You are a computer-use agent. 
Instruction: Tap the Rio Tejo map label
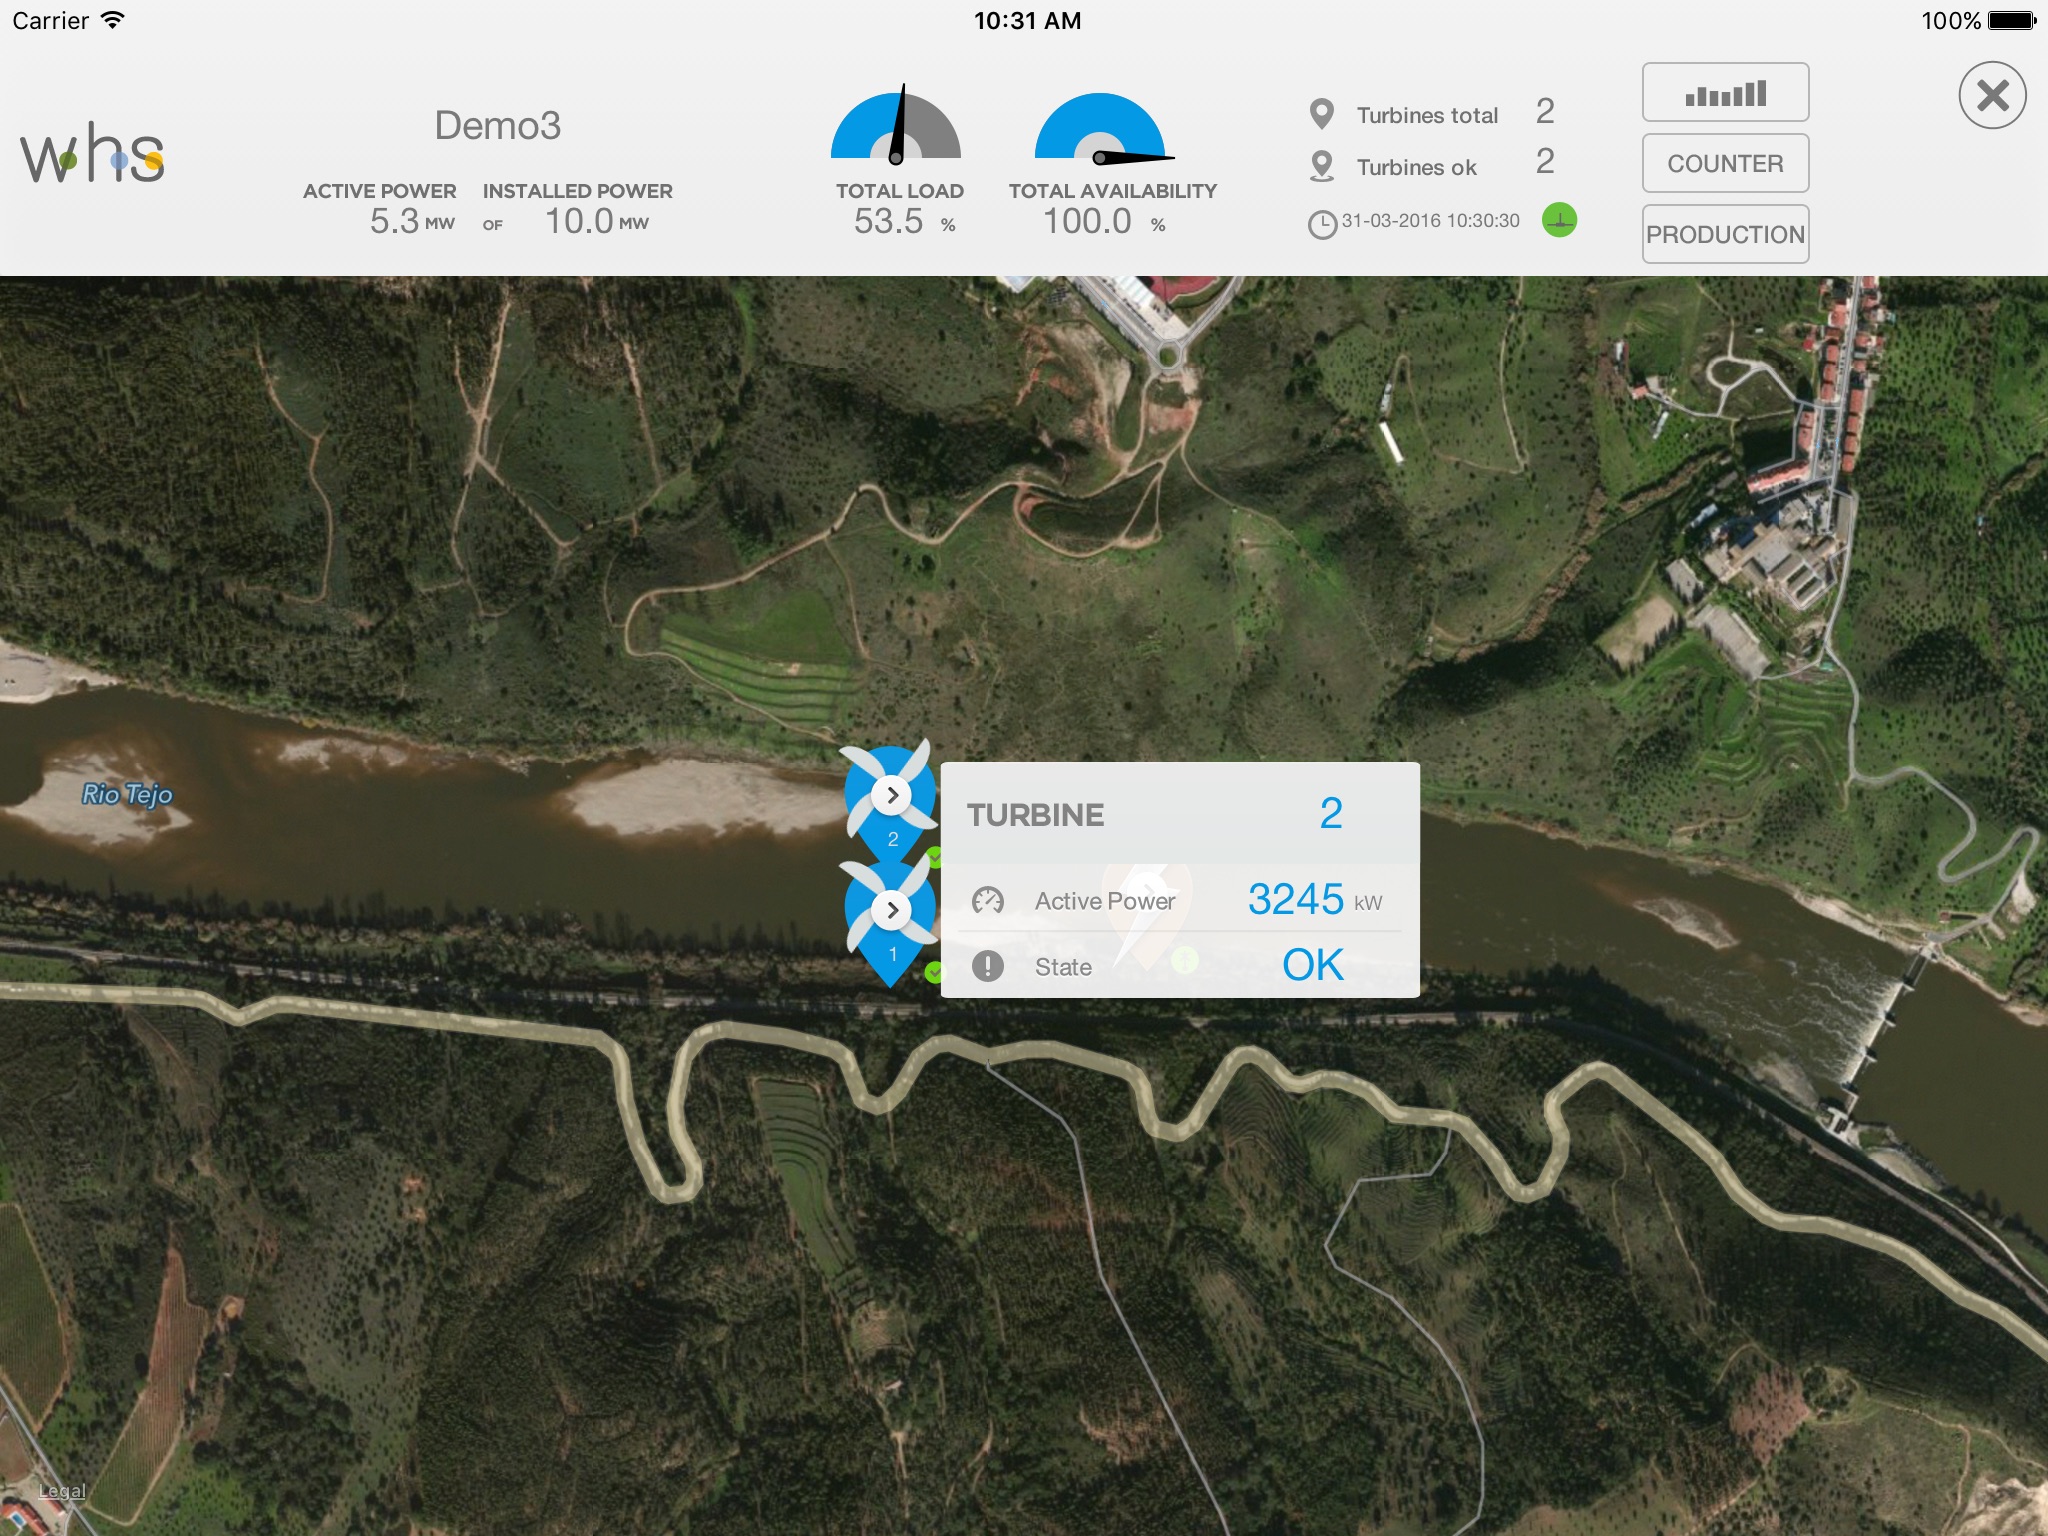click(x=127, y=794)
